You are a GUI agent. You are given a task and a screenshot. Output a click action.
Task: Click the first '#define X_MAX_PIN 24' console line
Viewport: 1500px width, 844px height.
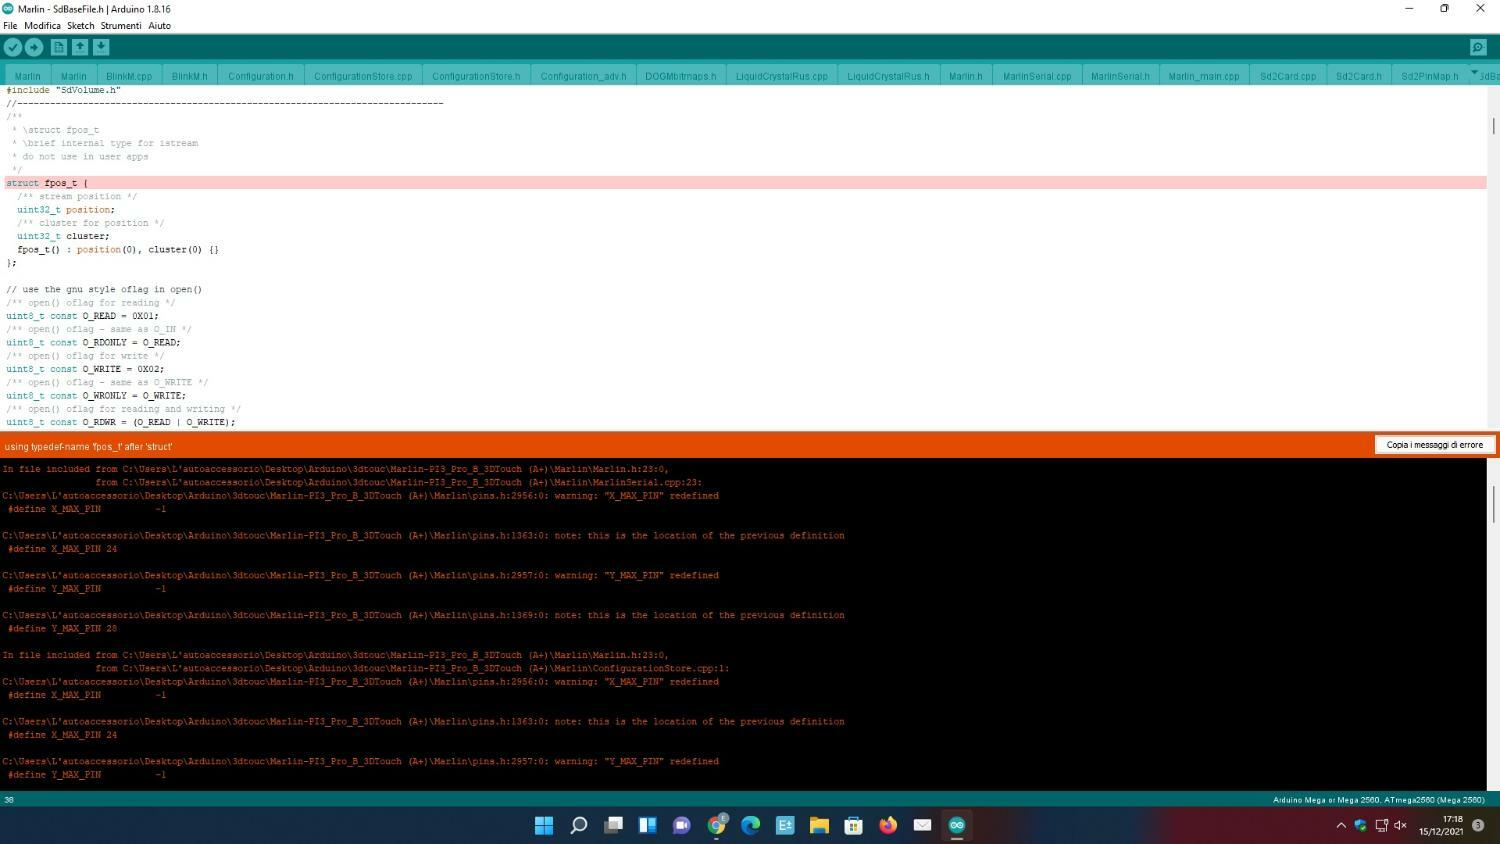tap(62, 549)
